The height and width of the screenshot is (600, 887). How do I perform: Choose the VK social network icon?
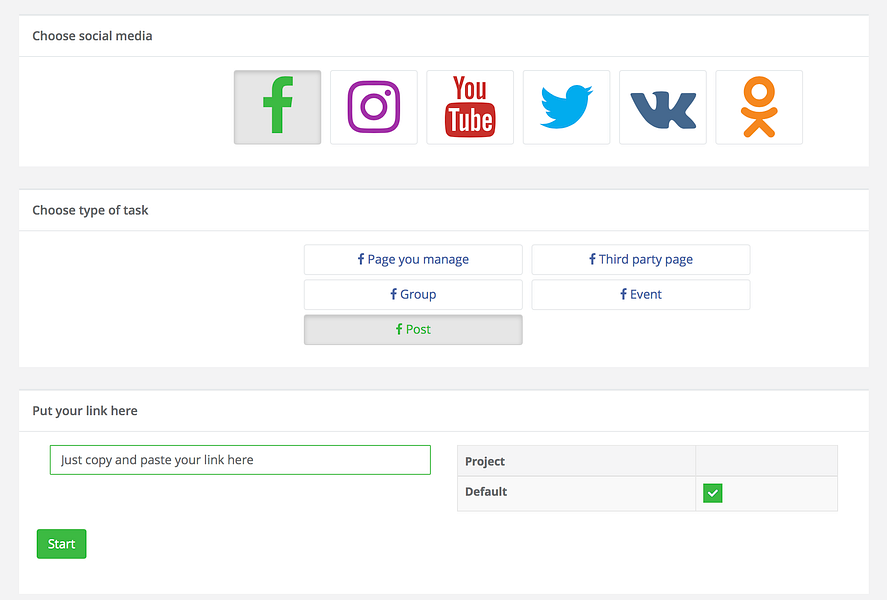663,107
